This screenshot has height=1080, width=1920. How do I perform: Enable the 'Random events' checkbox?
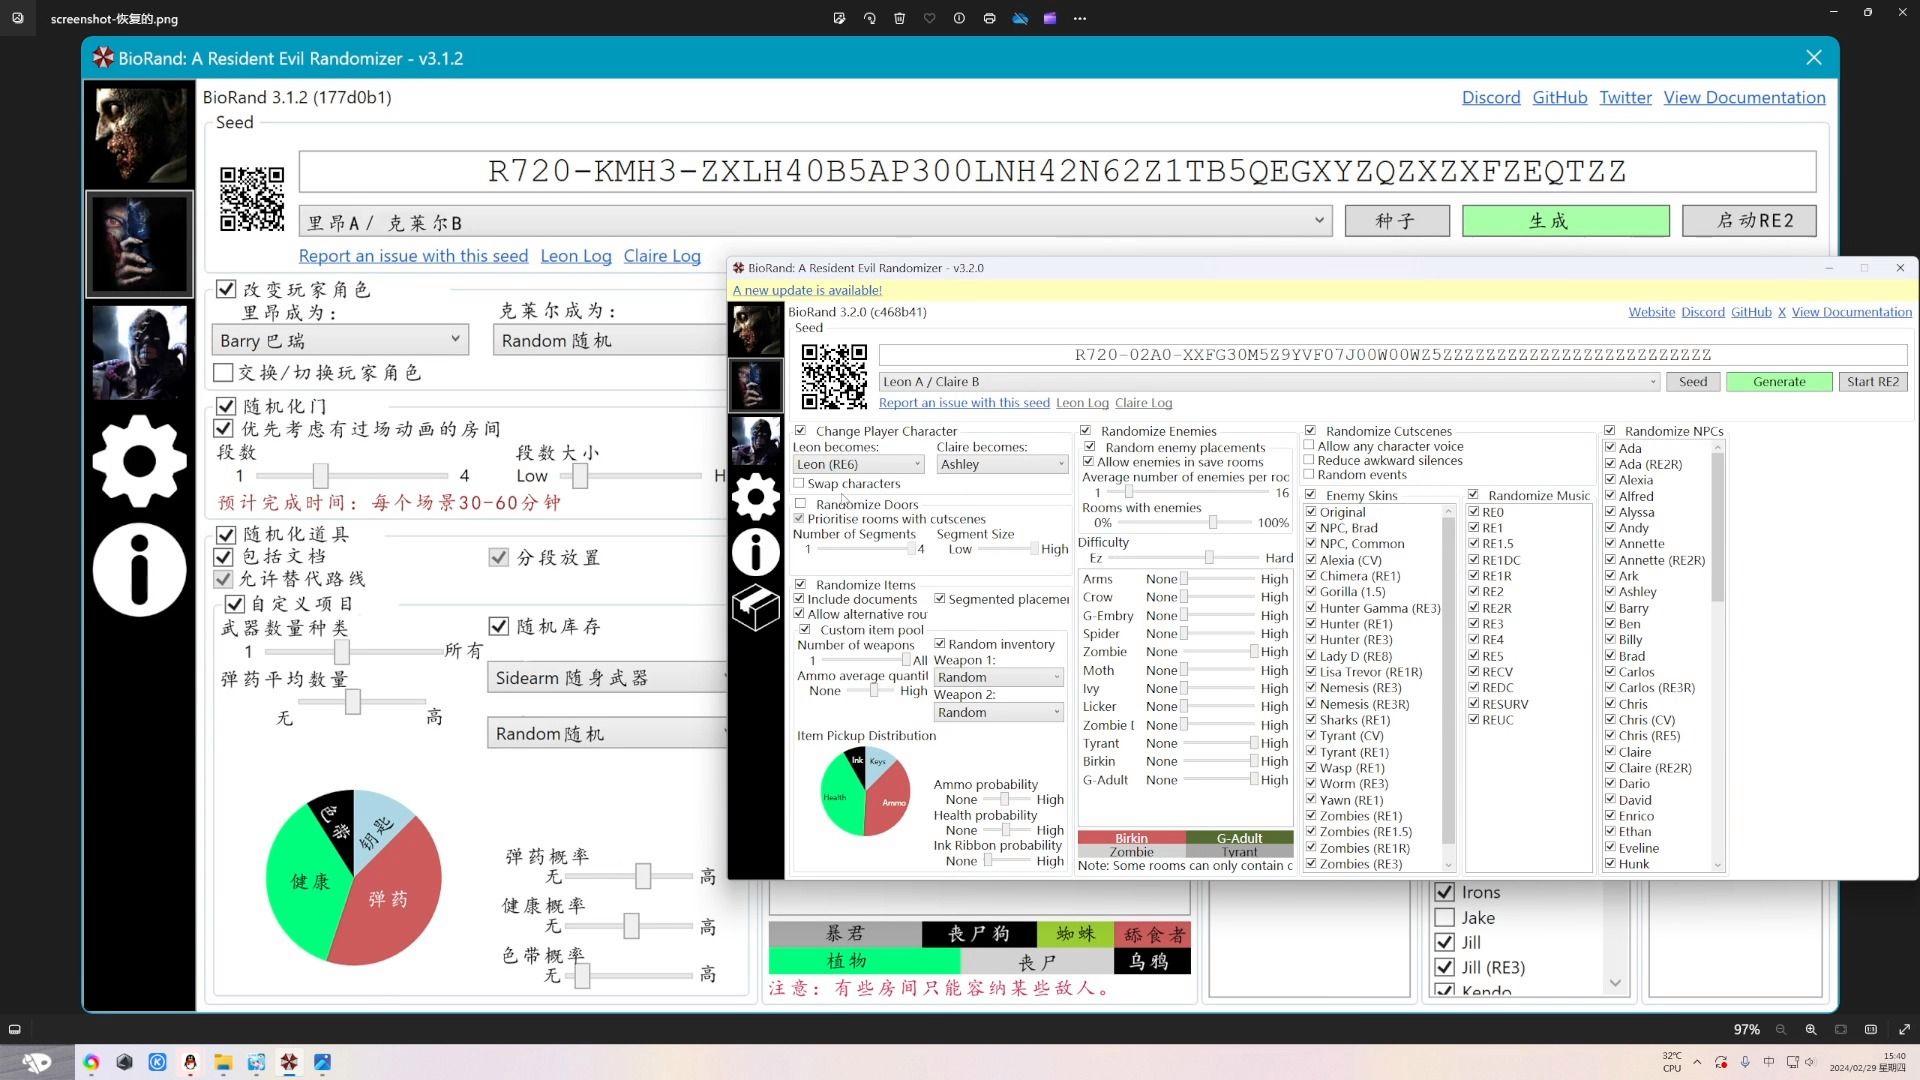click(x=1309, y=474)
